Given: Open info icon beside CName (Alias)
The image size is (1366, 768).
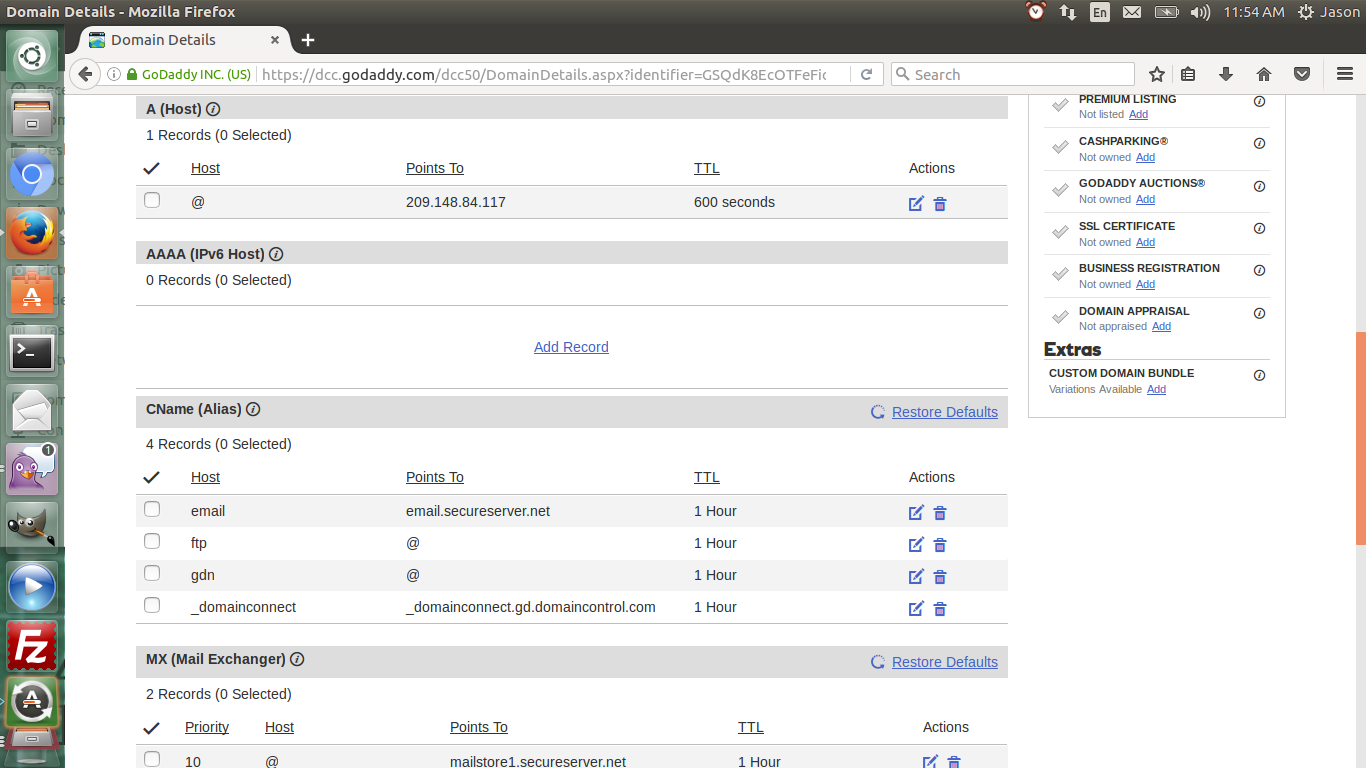Looking at the screenshot, I should (253, 409).
